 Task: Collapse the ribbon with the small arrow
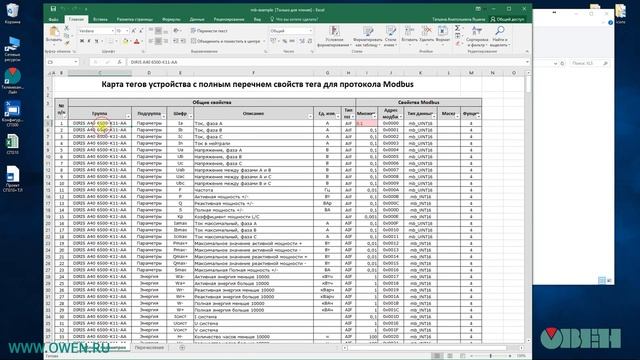point(527,51)
